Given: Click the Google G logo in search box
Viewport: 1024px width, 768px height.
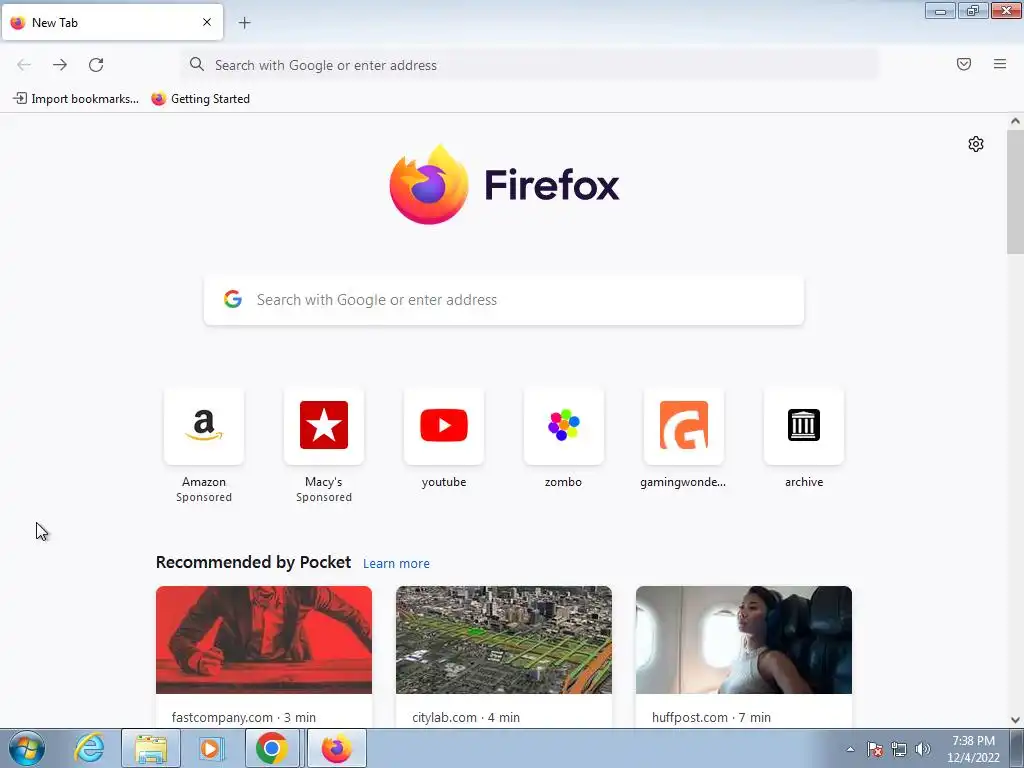Looking at the screenshot, I should point(233,299).
